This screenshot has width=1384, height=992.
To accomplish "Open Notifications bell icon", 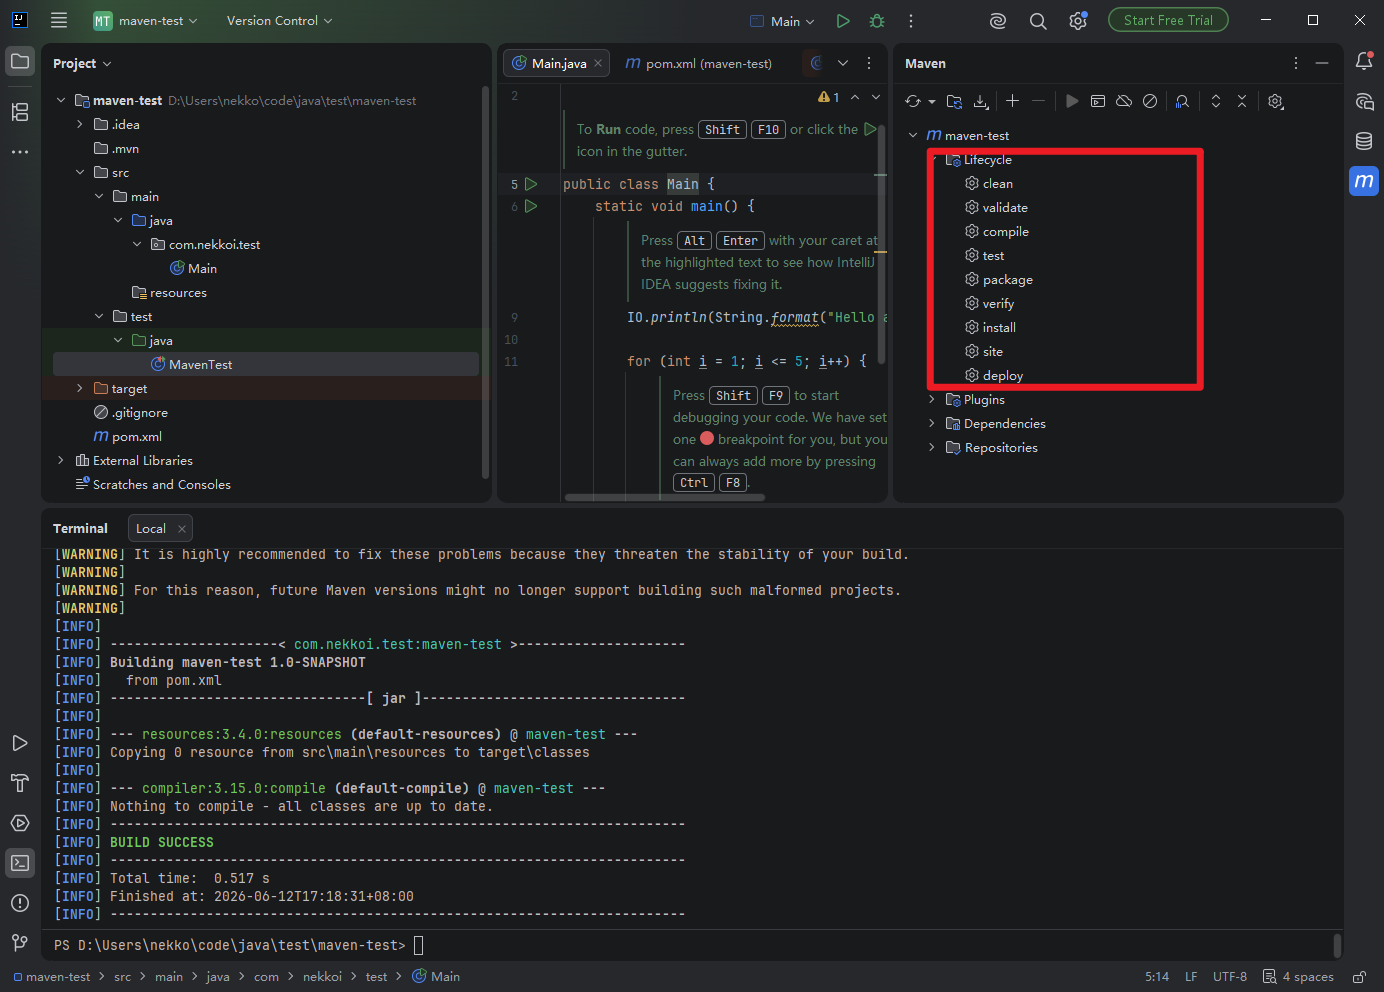I will coord(1364,61).
